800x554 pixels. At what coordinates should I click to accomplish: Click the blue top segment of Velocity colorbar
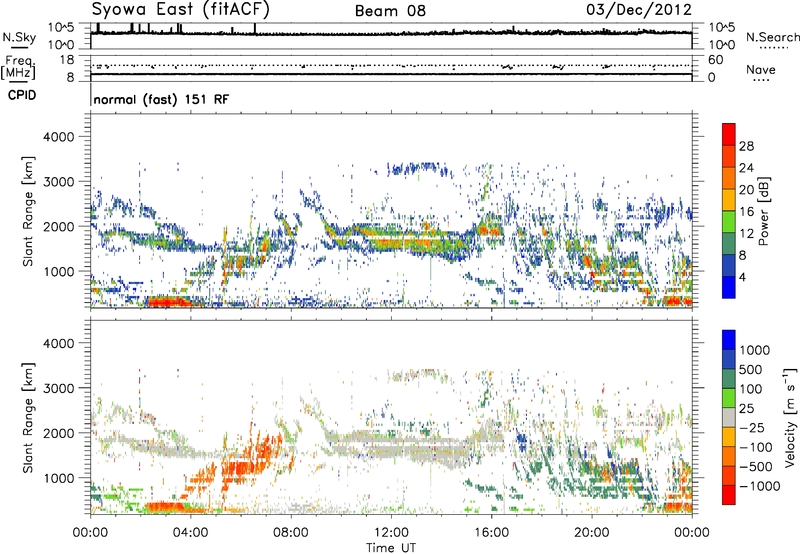pyautogui.click(x=729, y=340)
